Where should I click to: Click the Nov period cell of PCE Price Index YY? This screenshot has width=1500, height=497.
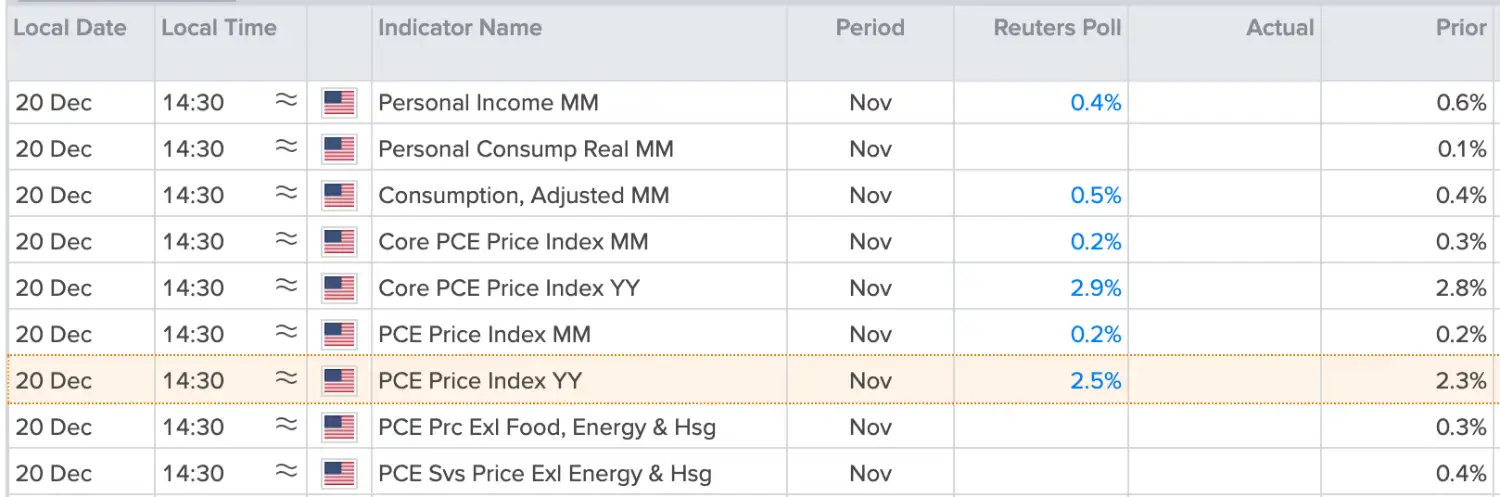(x=870, y=381)
